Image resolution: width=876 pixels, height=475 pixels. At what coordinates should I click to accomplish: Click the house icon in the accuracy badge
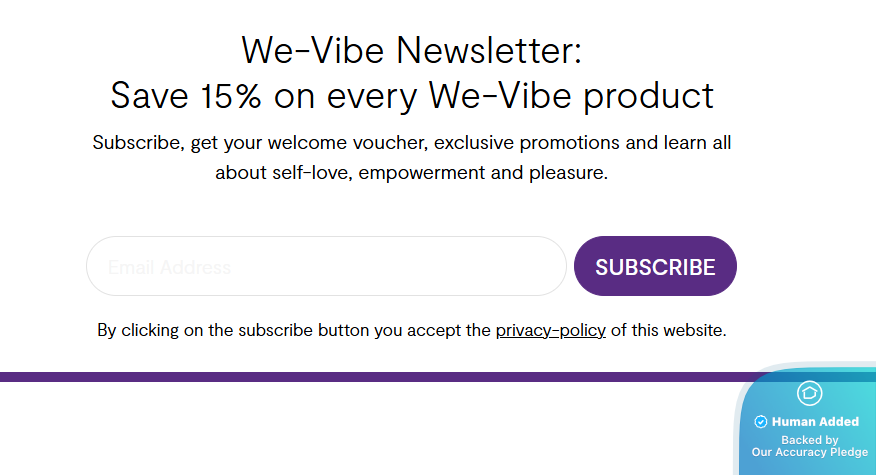tap(809, 393)
